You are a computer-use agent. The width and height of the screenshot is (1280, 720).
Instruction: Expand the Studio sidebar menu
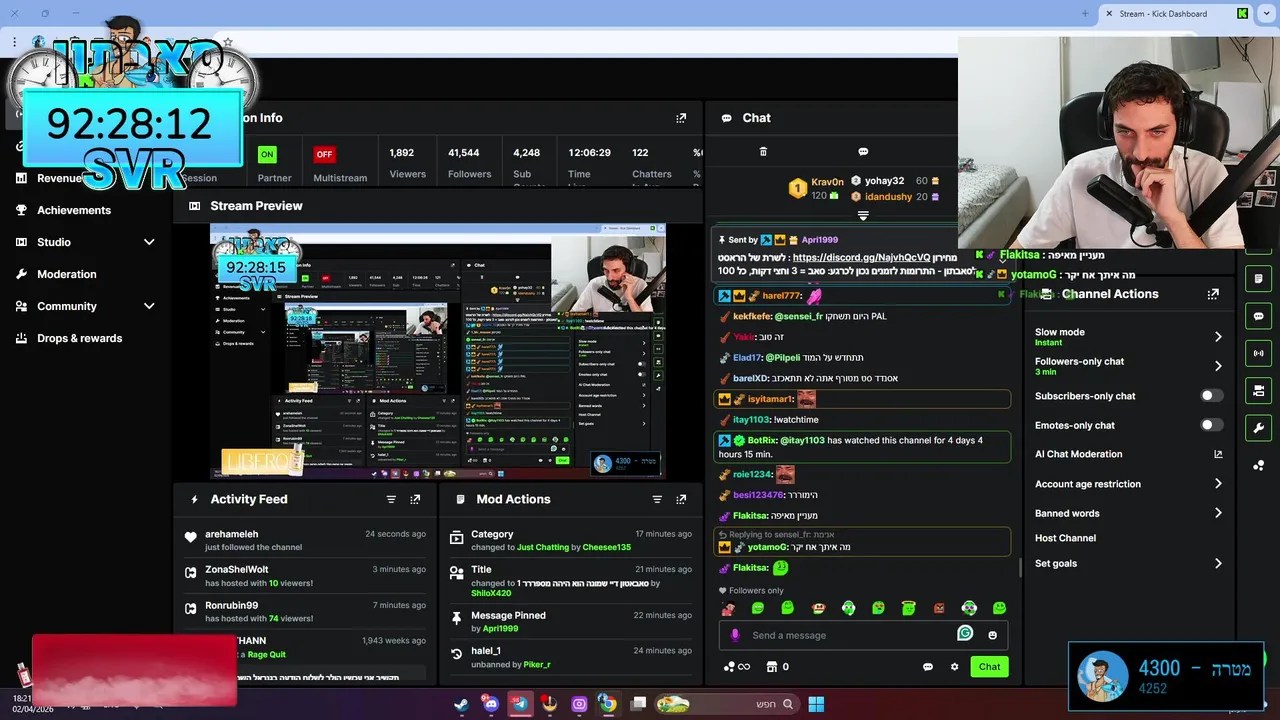149,242
